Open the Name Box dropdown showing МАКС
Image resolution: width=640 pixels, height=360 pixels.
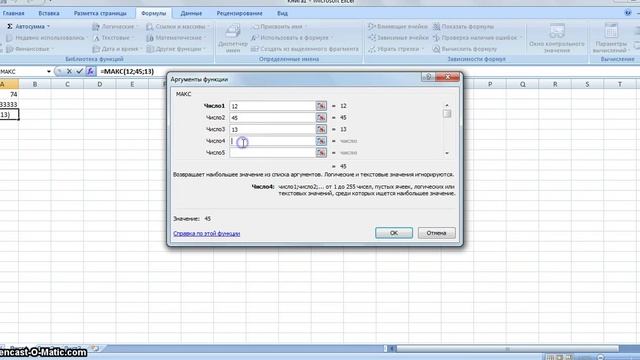(49, 71)
